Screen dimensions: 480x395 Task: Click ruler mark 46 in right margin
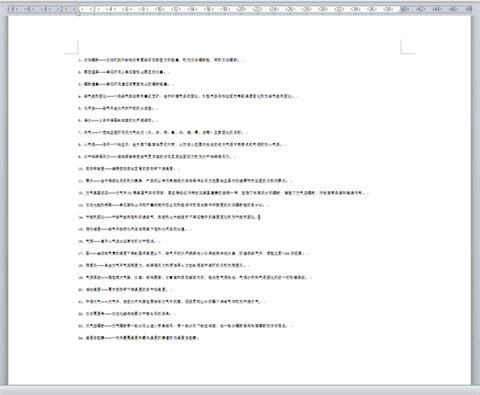(x=453, y=9)
